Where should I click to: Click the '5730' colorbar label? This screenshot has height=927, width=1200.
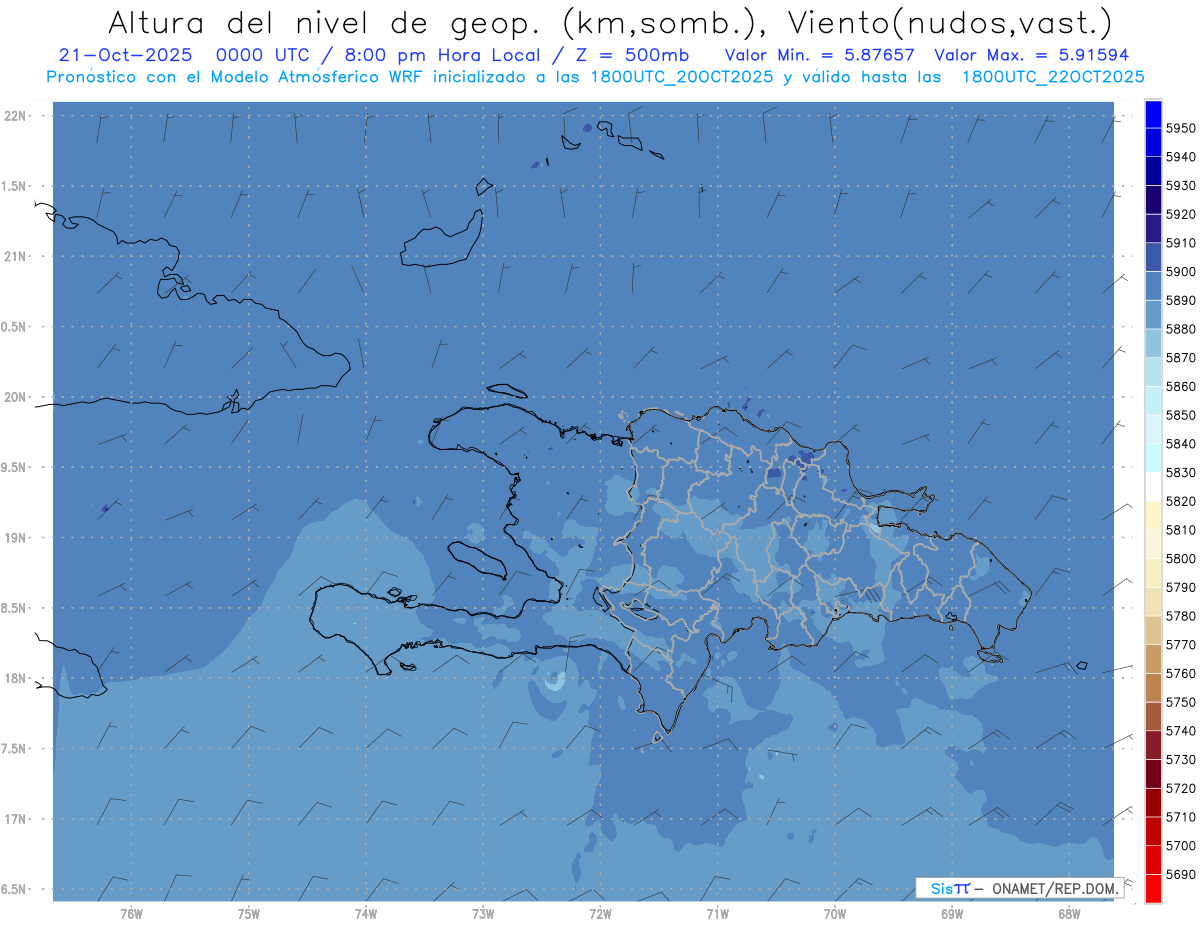click(1181, 760)
